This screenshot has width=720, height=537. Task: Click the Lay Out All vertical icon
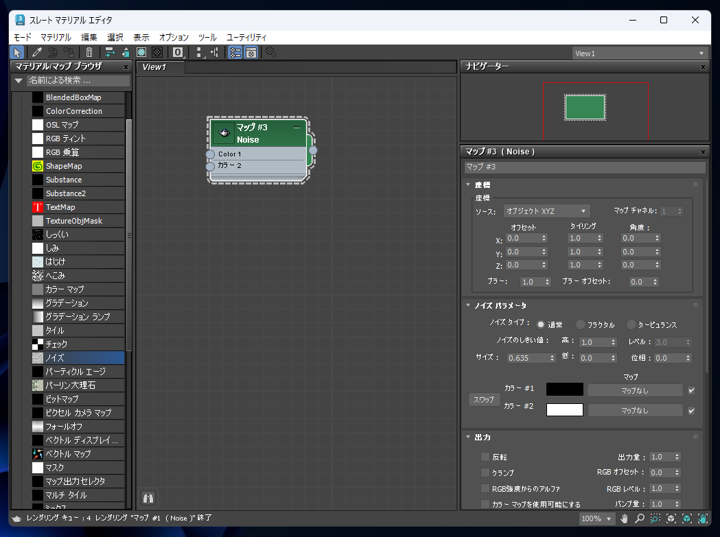(199, 52)
